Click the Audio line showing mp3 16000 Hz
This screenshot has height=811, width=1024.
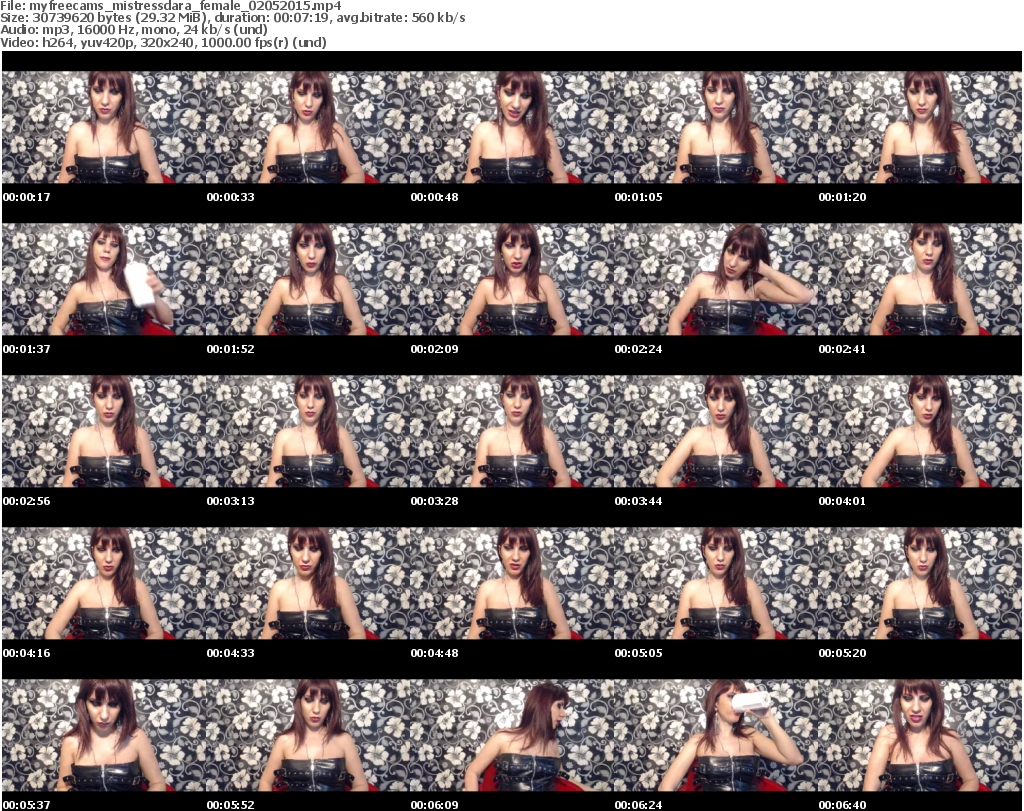[134, 30]
